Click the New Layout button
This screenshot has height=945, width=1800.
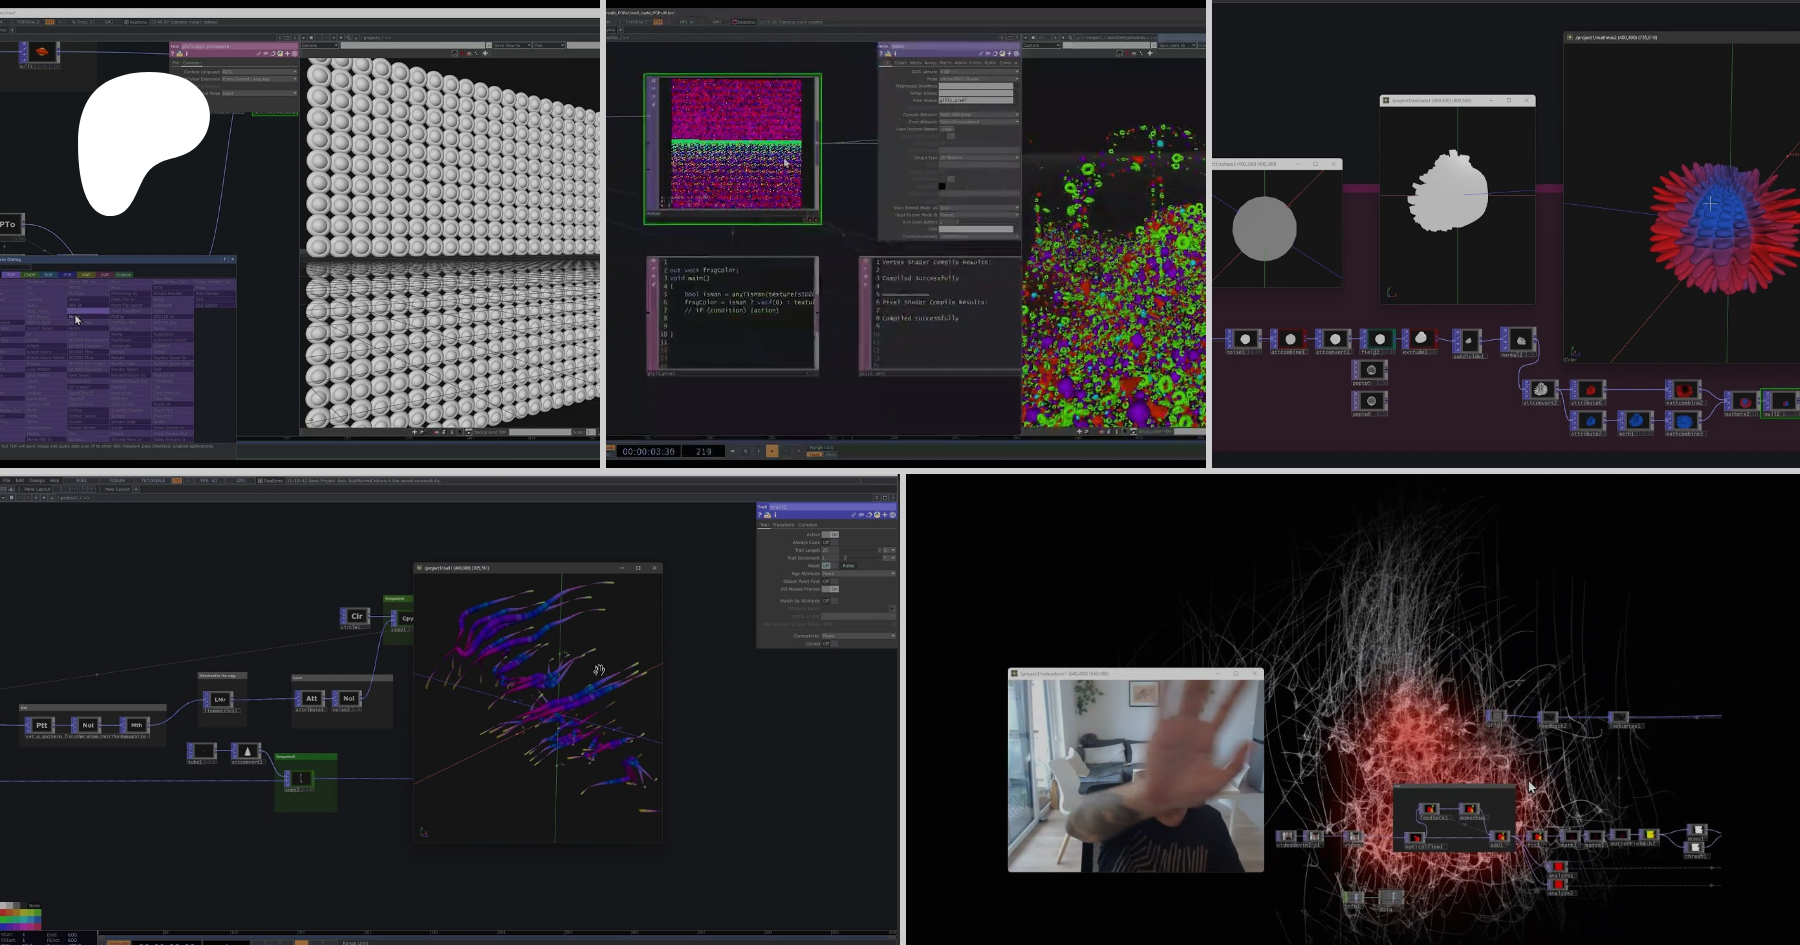point(118,489)
